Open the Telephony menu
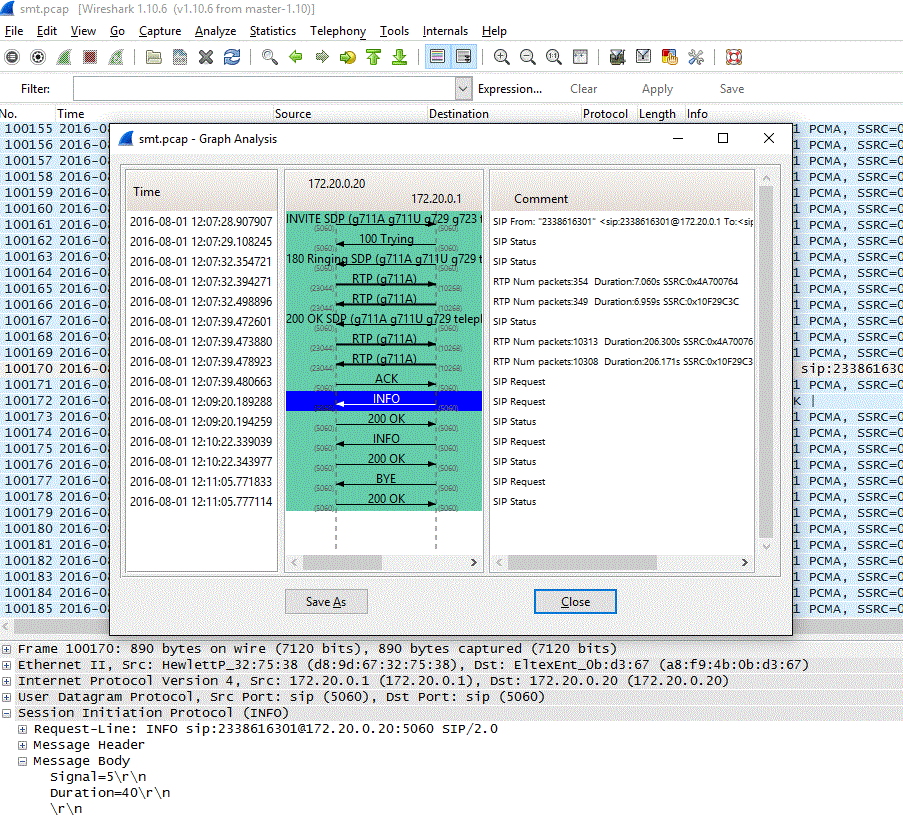 [338, 31]
